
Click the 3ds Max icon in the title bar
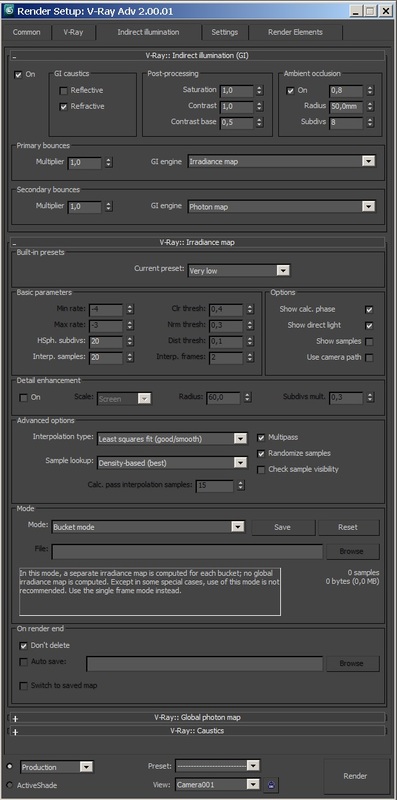click(x=9, y=10)
